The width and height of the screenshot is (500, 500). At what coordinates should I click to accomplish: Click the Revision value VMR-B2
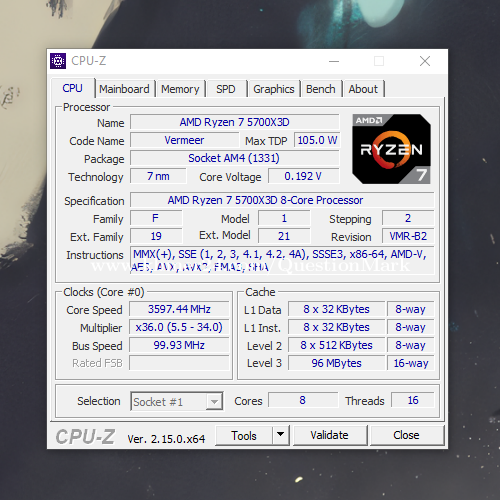pyautogui.click(x=408, y=236)
